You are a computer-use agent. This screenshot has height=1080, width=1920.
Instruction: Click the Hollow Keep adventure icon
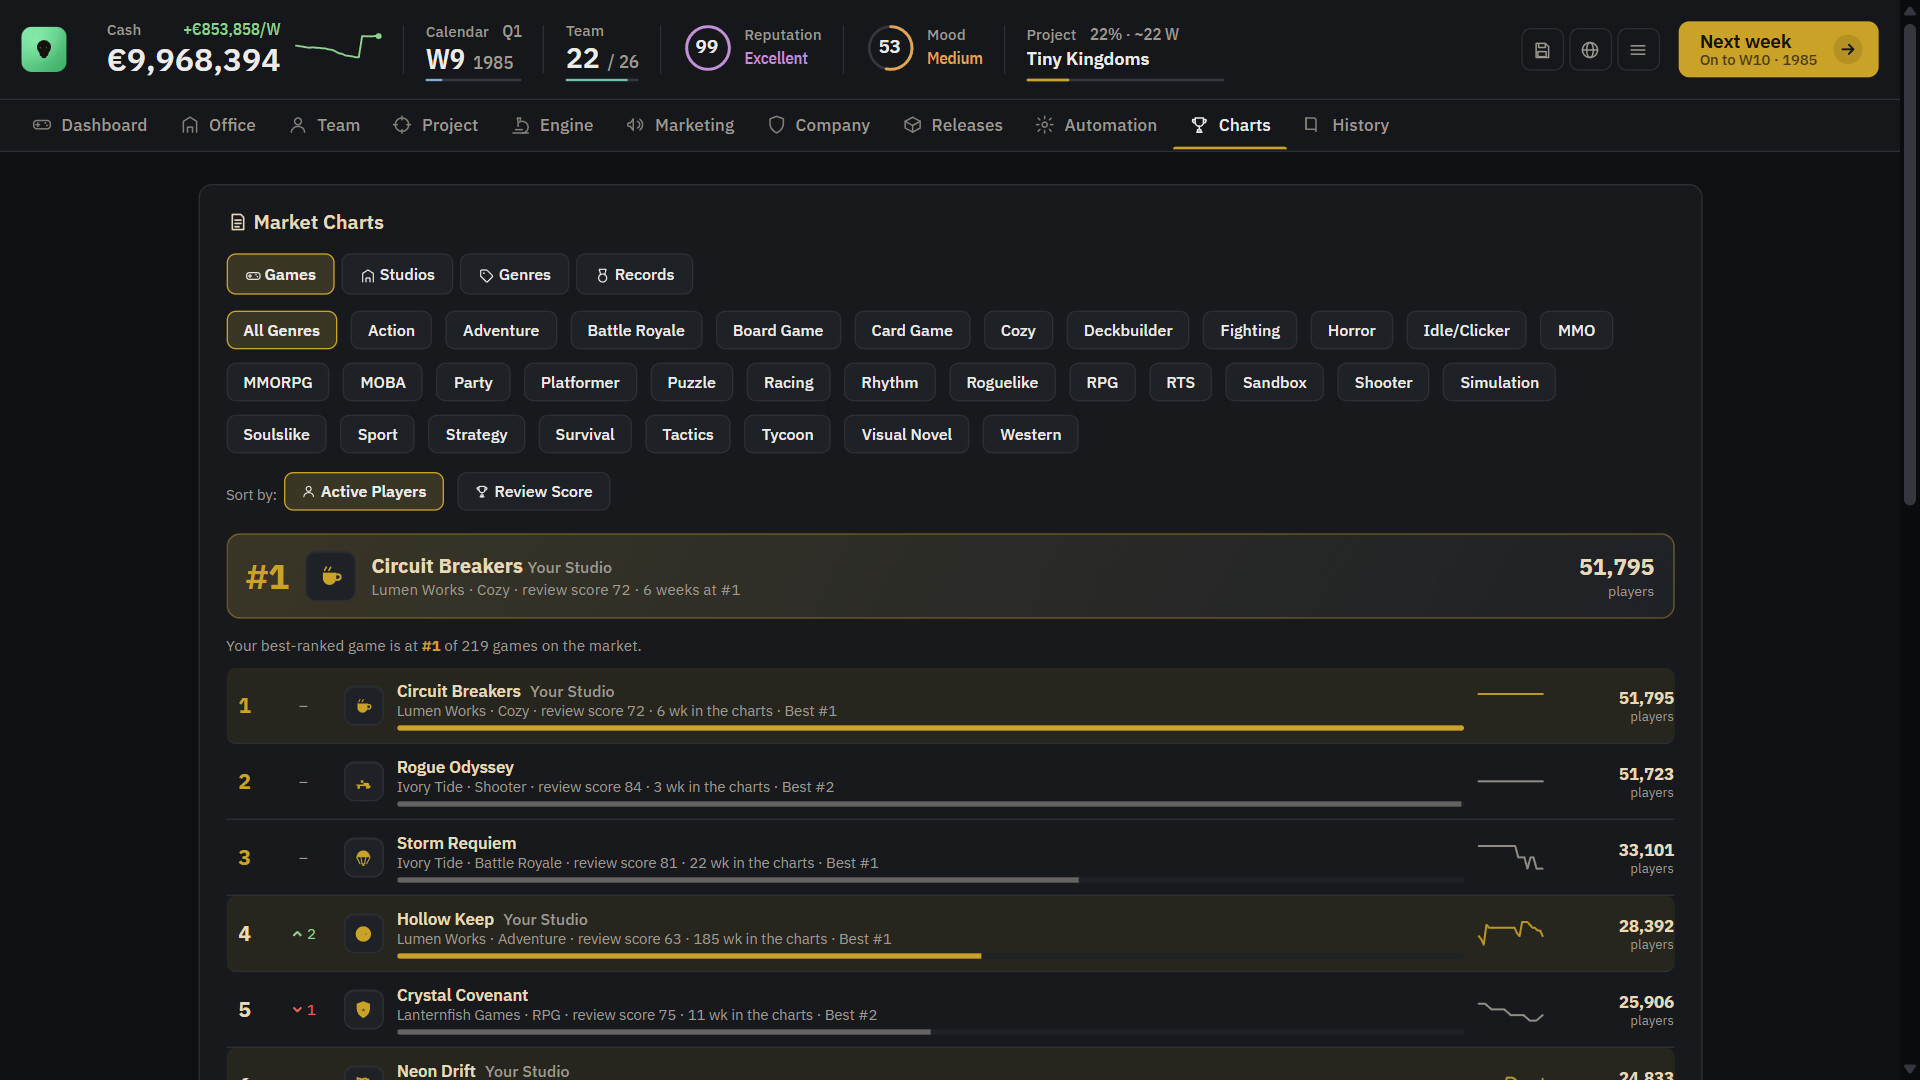[364, 934]
